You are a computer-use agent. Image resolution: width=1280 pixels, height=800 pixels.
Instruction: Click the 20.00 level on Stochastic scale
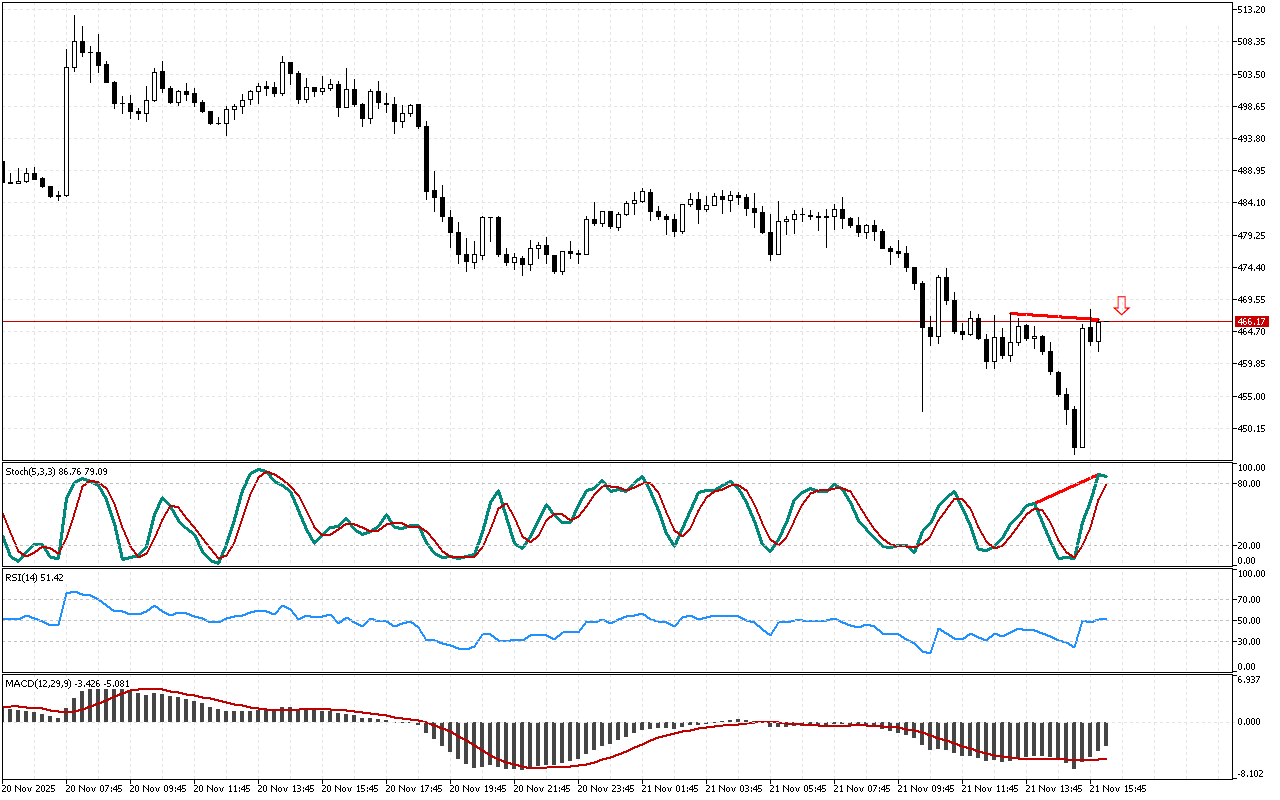click(1249, 546)
